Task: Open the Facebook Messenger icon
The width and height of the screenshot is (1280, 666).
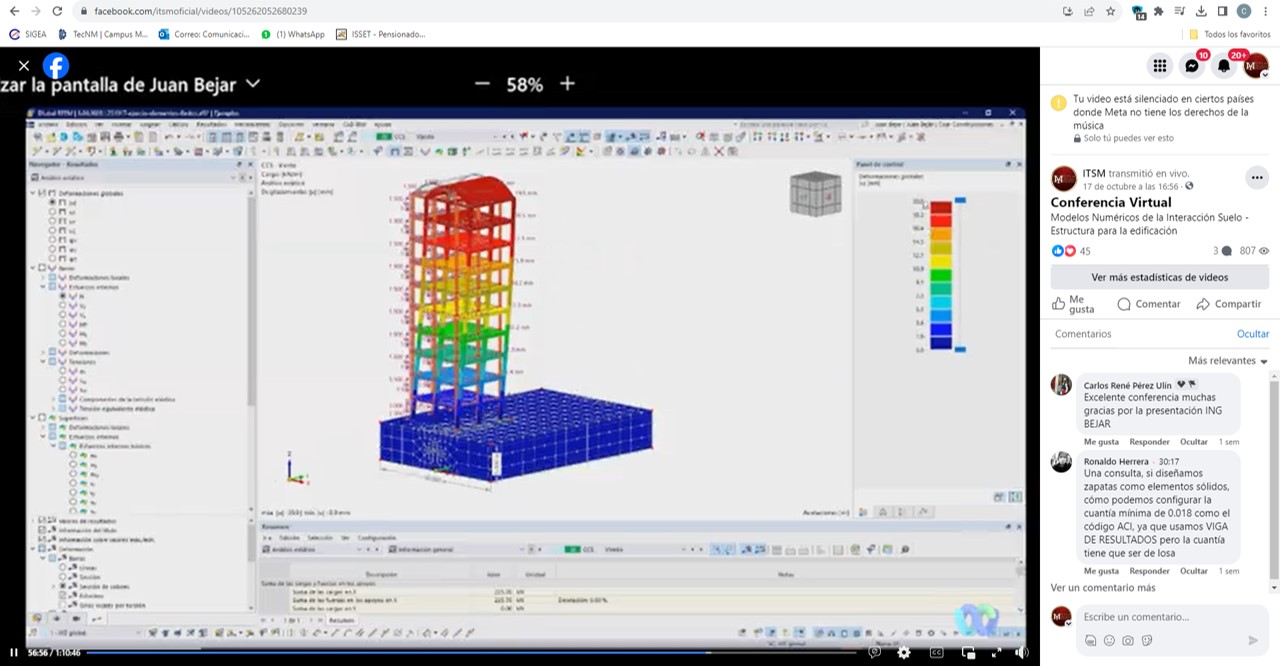Action: point(1192,66)
